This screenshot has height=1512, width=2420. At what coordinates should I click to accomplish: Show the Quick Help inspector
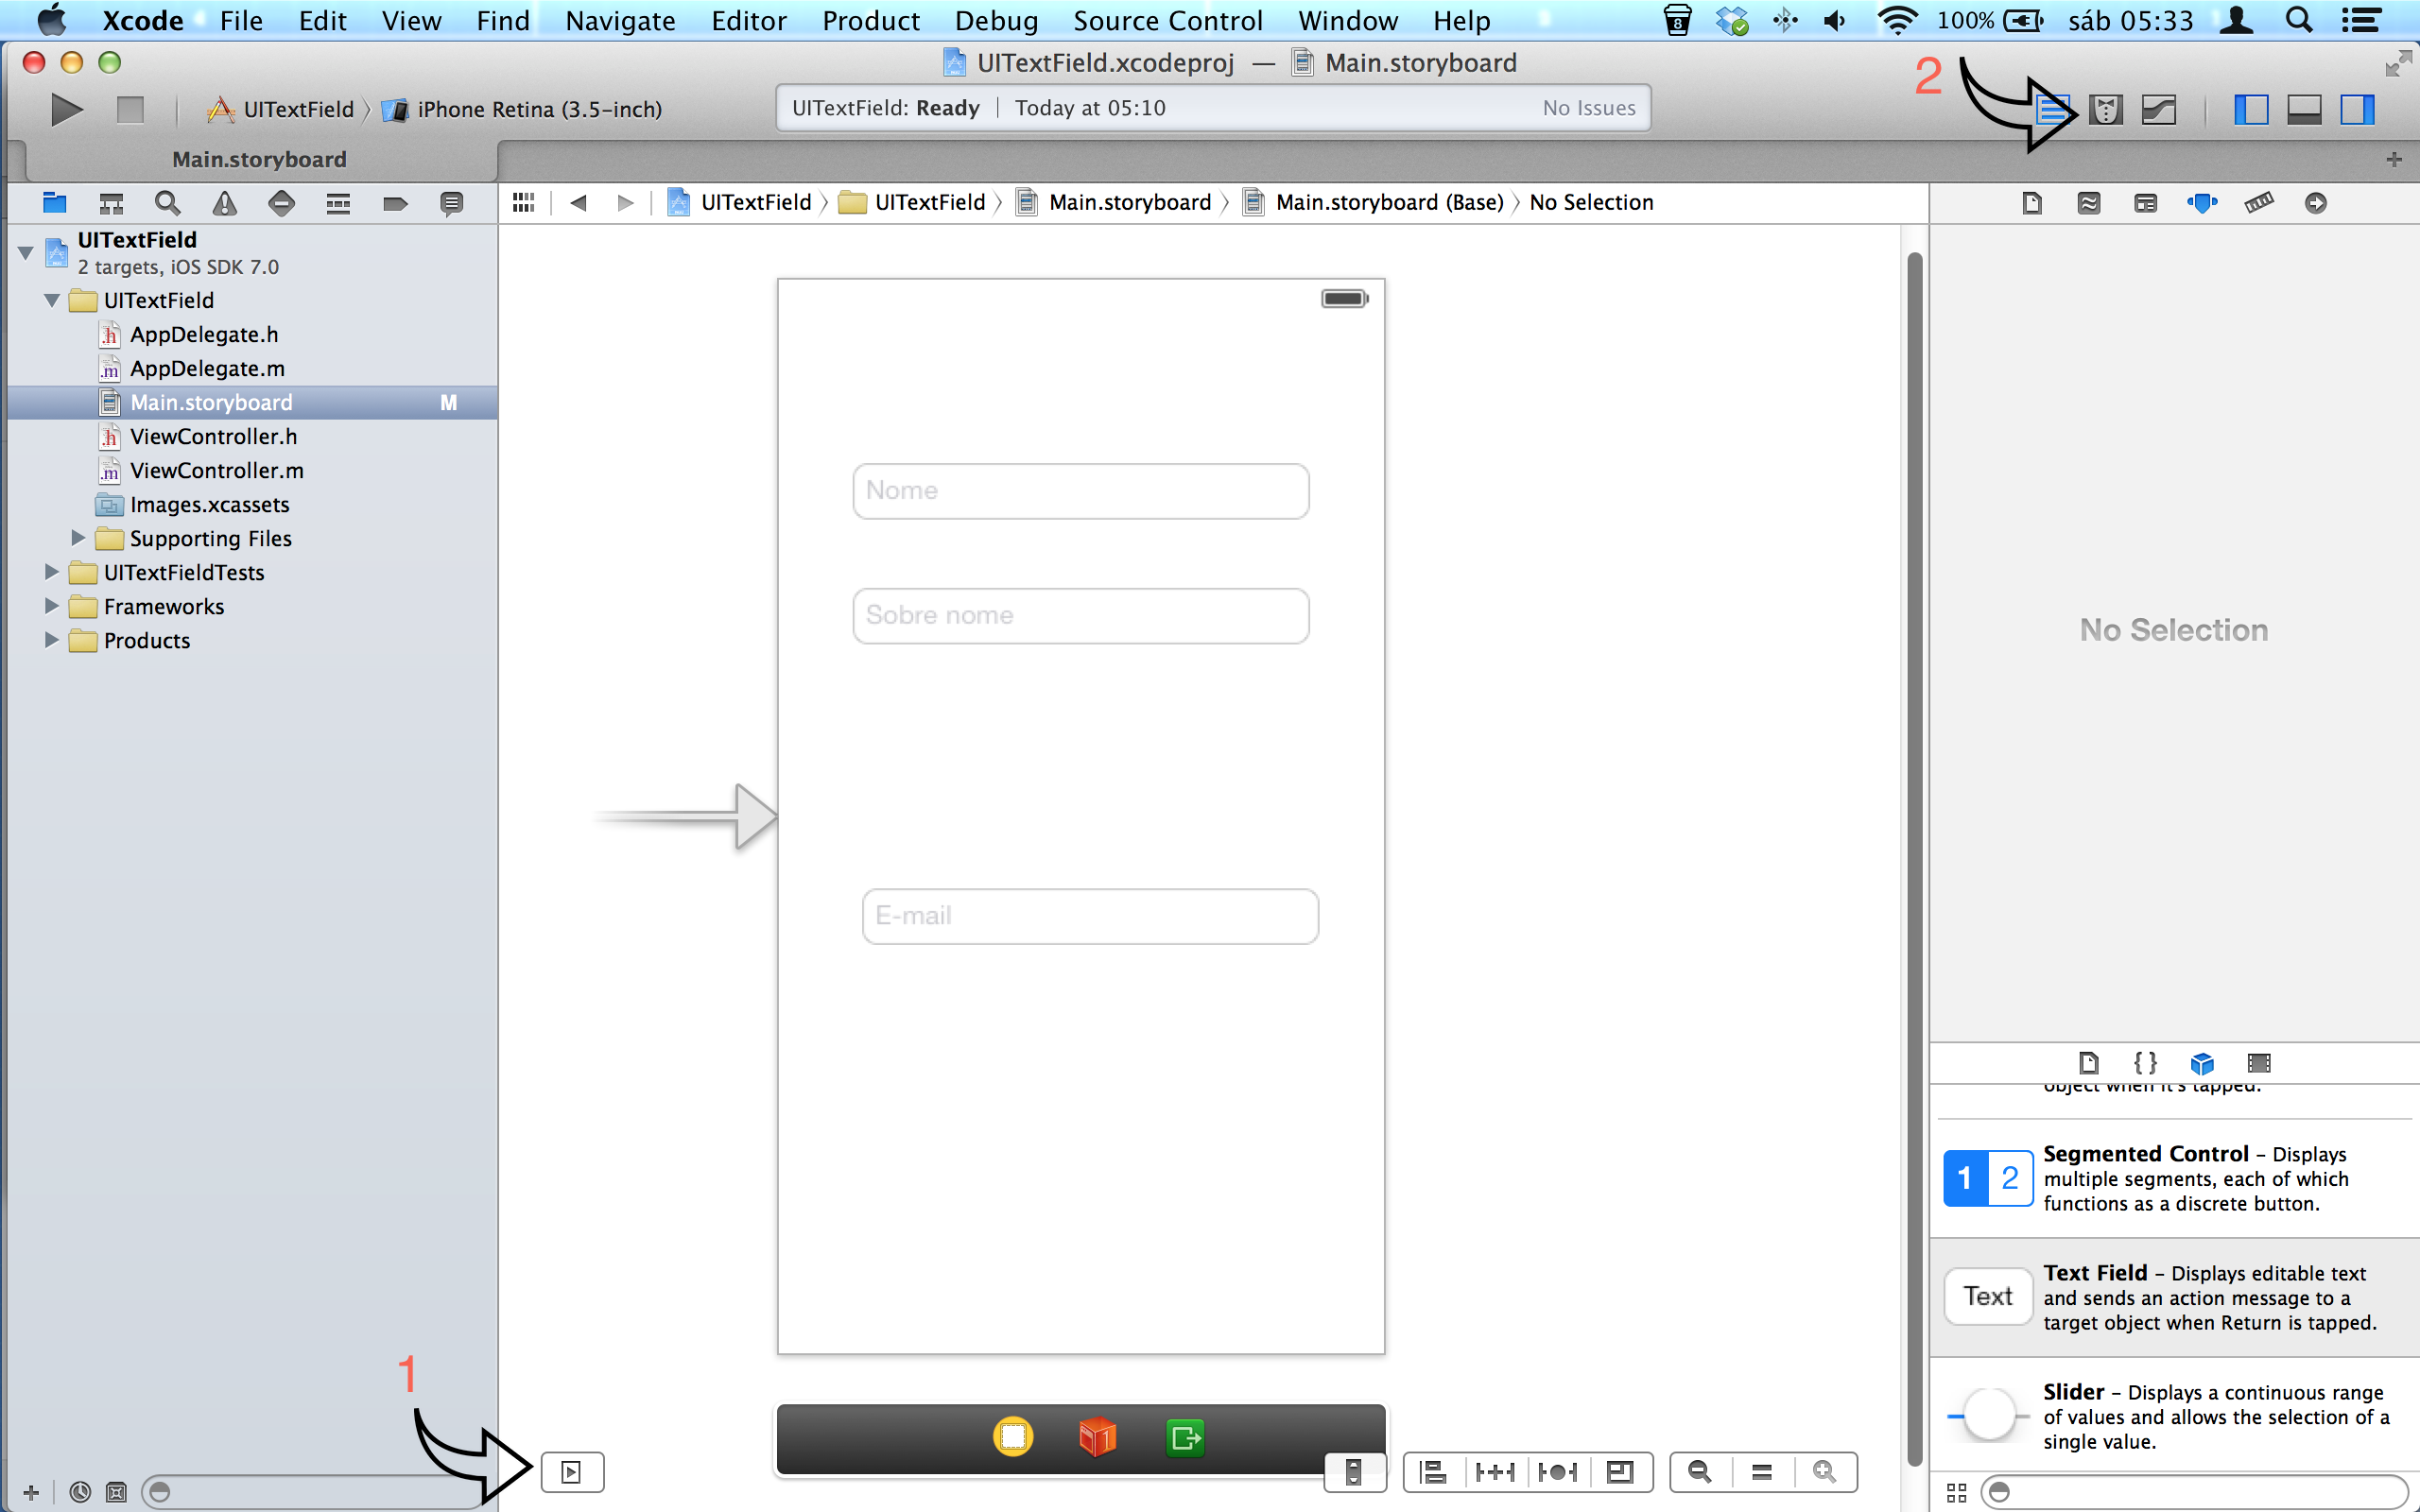pos(2089,203)
